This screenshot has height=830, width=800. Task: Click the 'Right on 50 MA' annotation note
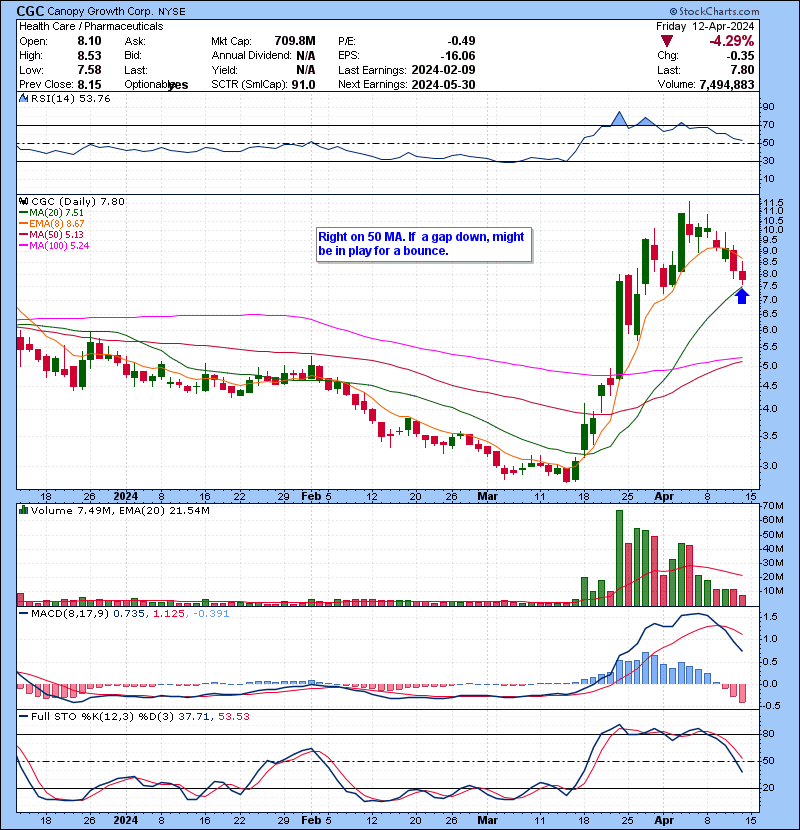click(424, 245)
